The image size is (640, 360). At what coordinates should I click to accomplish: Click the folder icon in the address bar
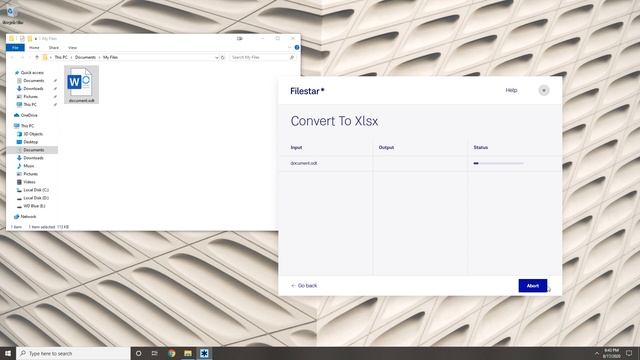45,58
